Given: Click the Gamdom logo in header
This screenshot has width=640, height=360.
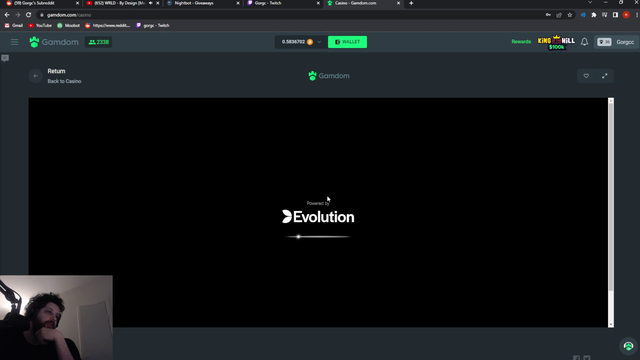Looking at the screenshot, I should [x=53, y=42].
